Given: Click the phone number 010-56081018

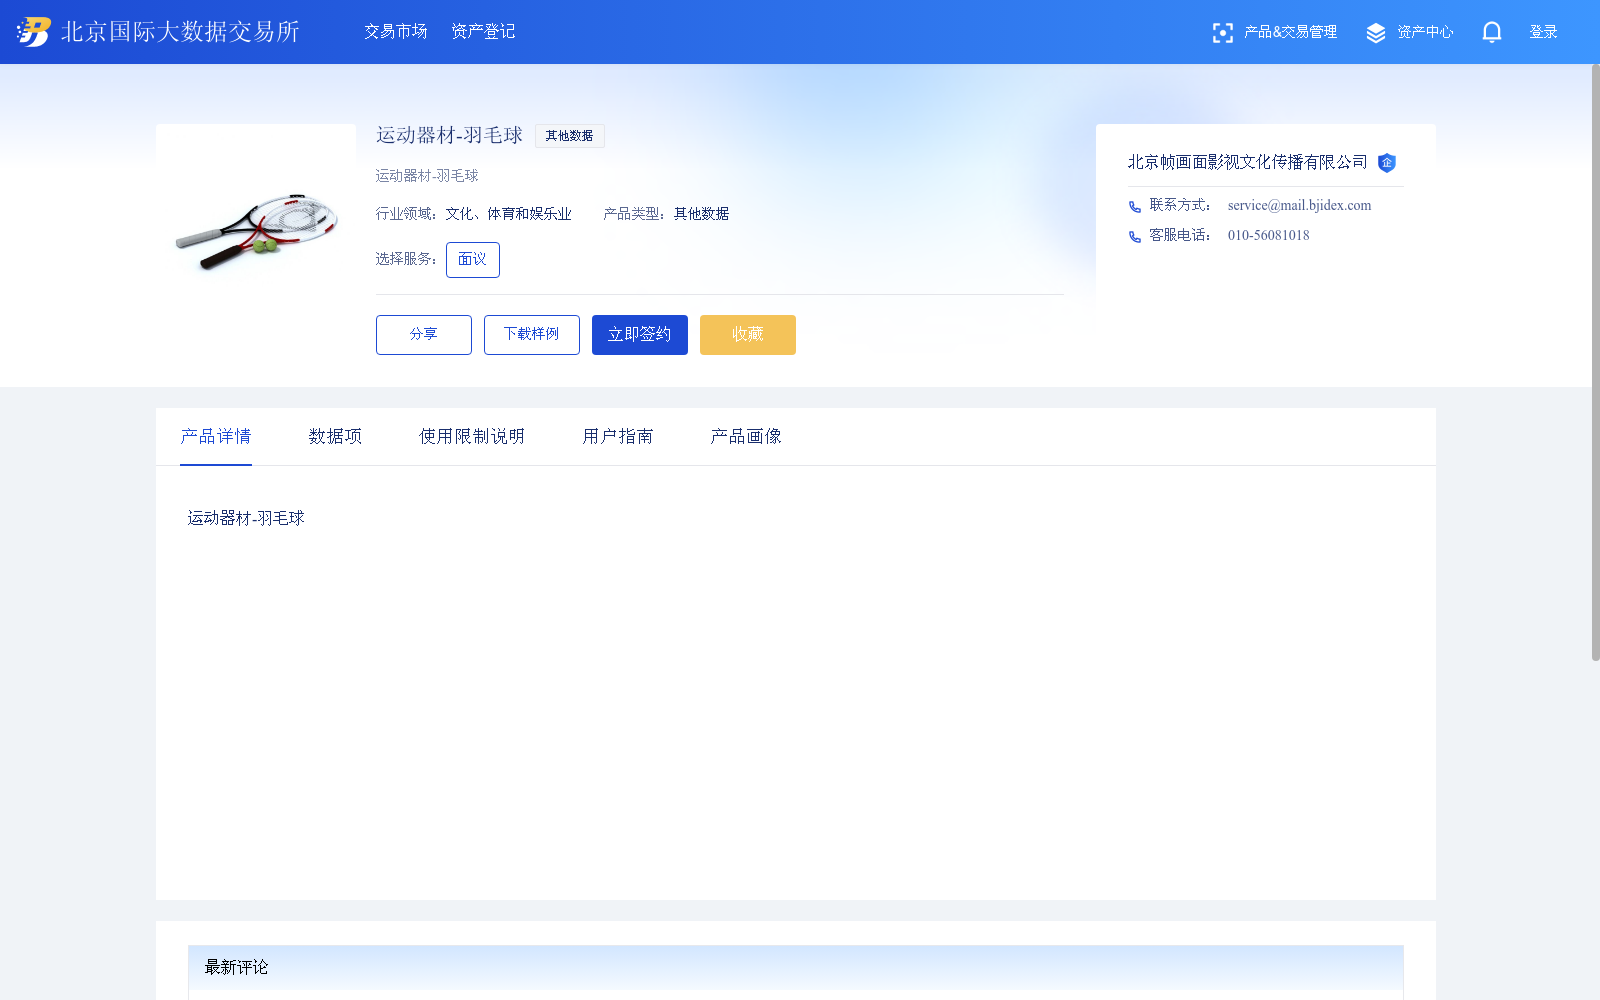Looking at the screenshot, I should click(x=1268, y=236).
